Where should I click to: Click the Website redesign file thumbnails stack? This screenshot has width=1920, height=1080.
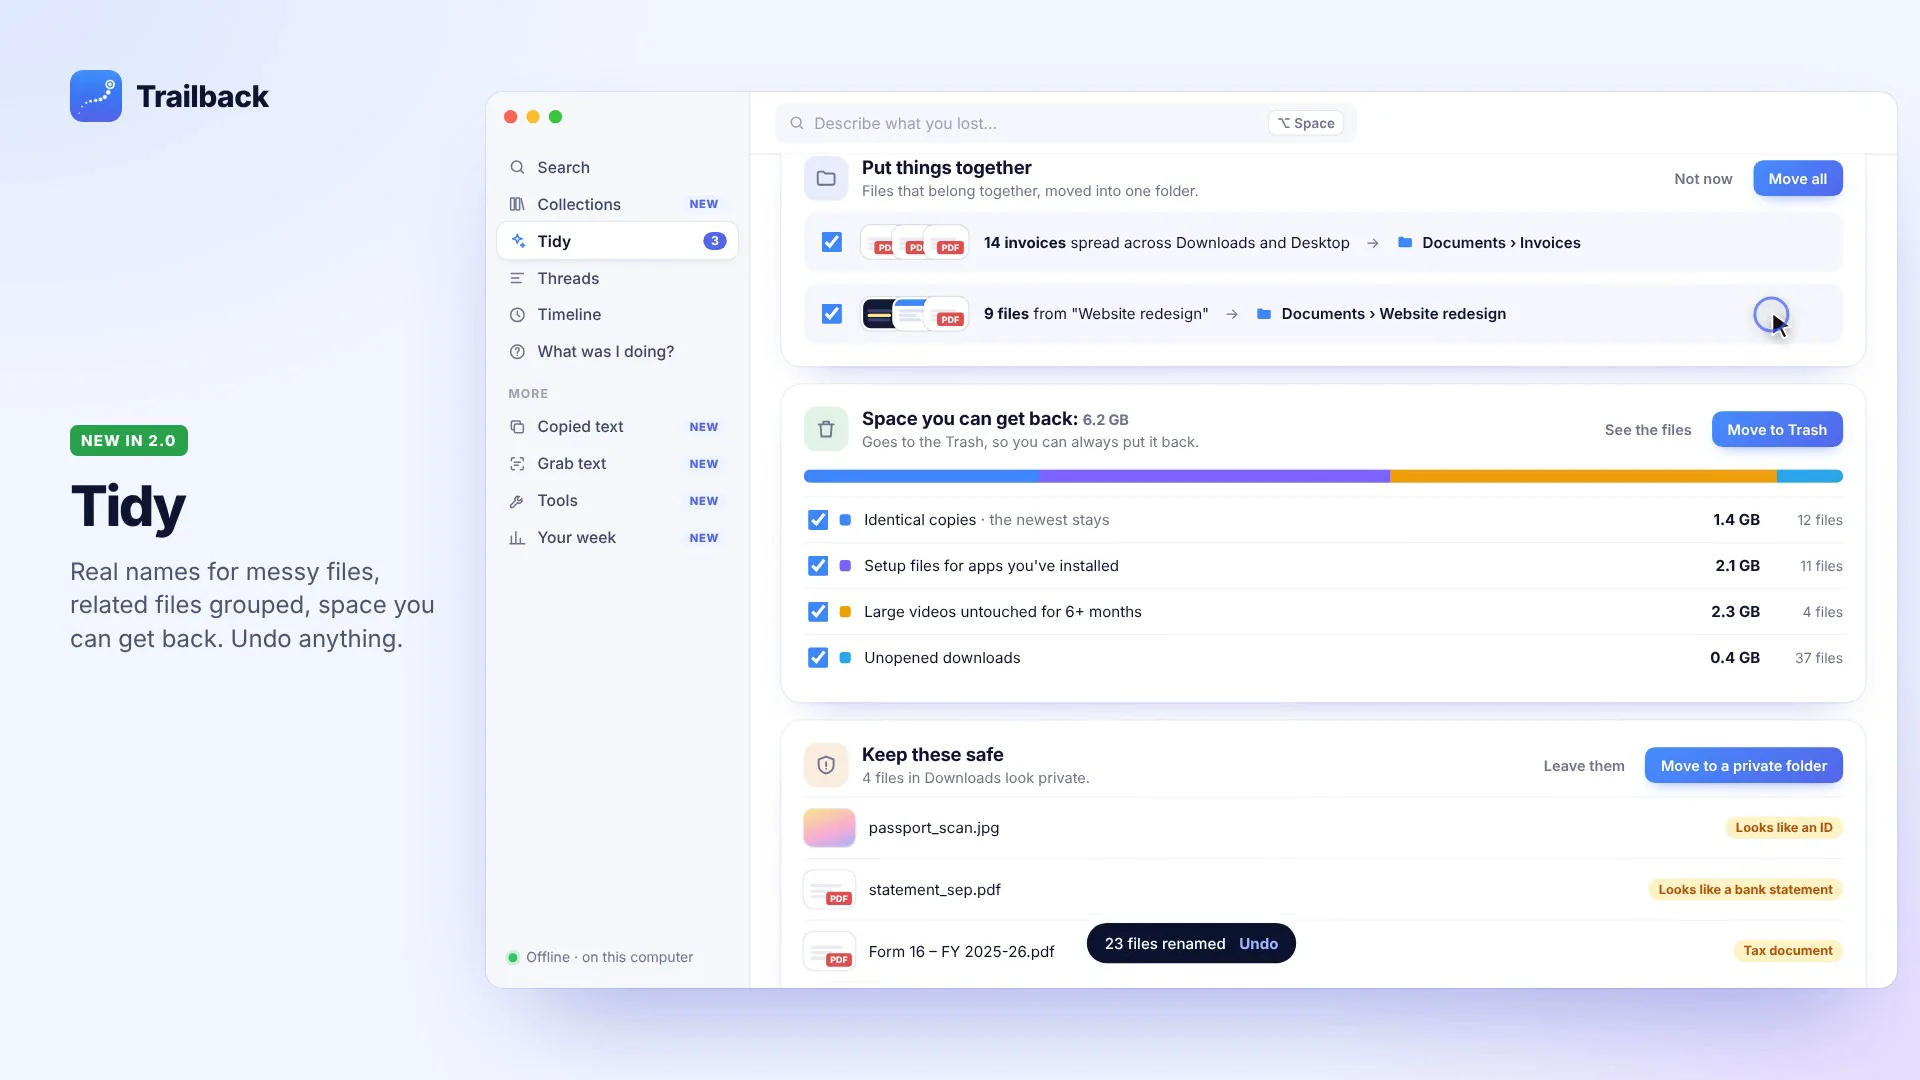point(914,314)
